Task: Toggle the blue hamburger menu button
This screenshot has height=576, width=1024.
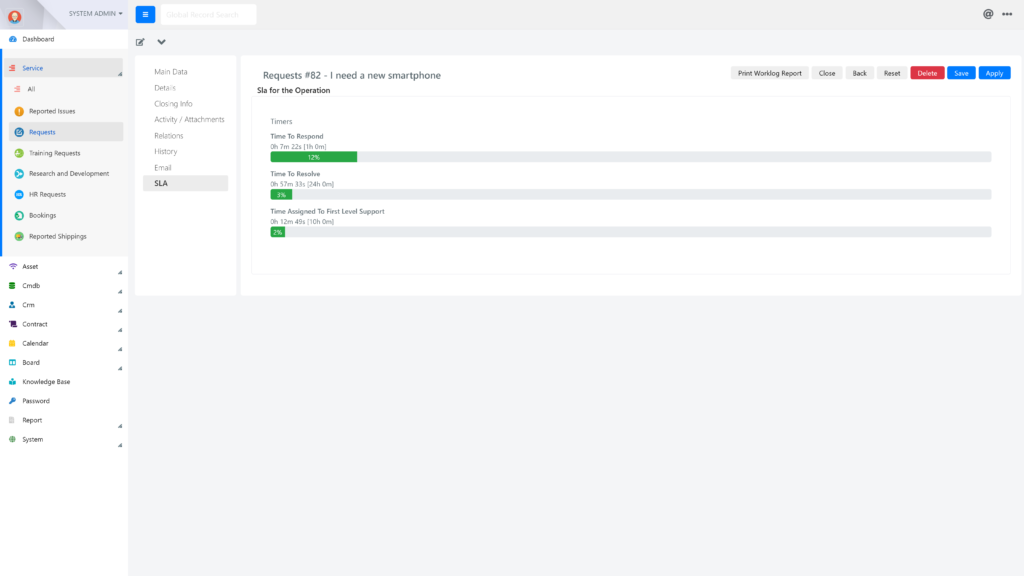Action: (145, 14)
